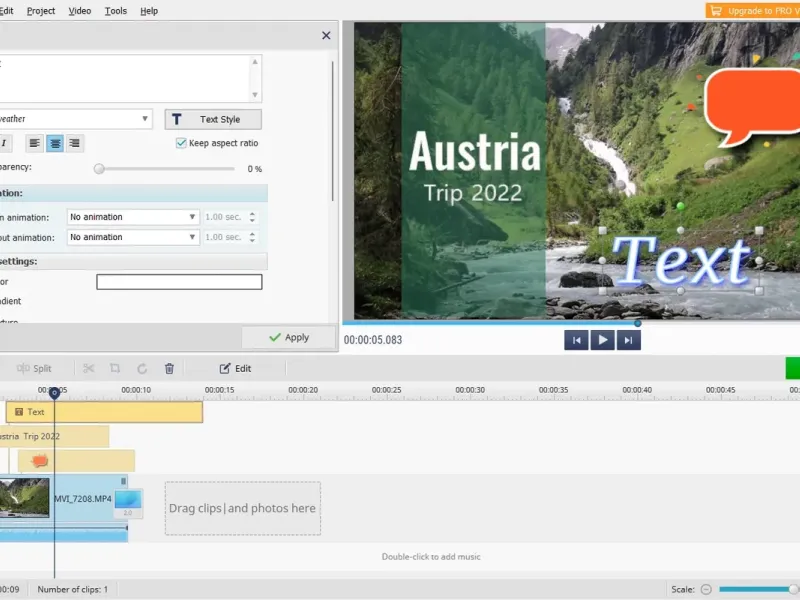Image resolution: width=800 pixels, height=600 pixels.
Task: Click the scissors cut icon
Action: click(x=89, y=368)
